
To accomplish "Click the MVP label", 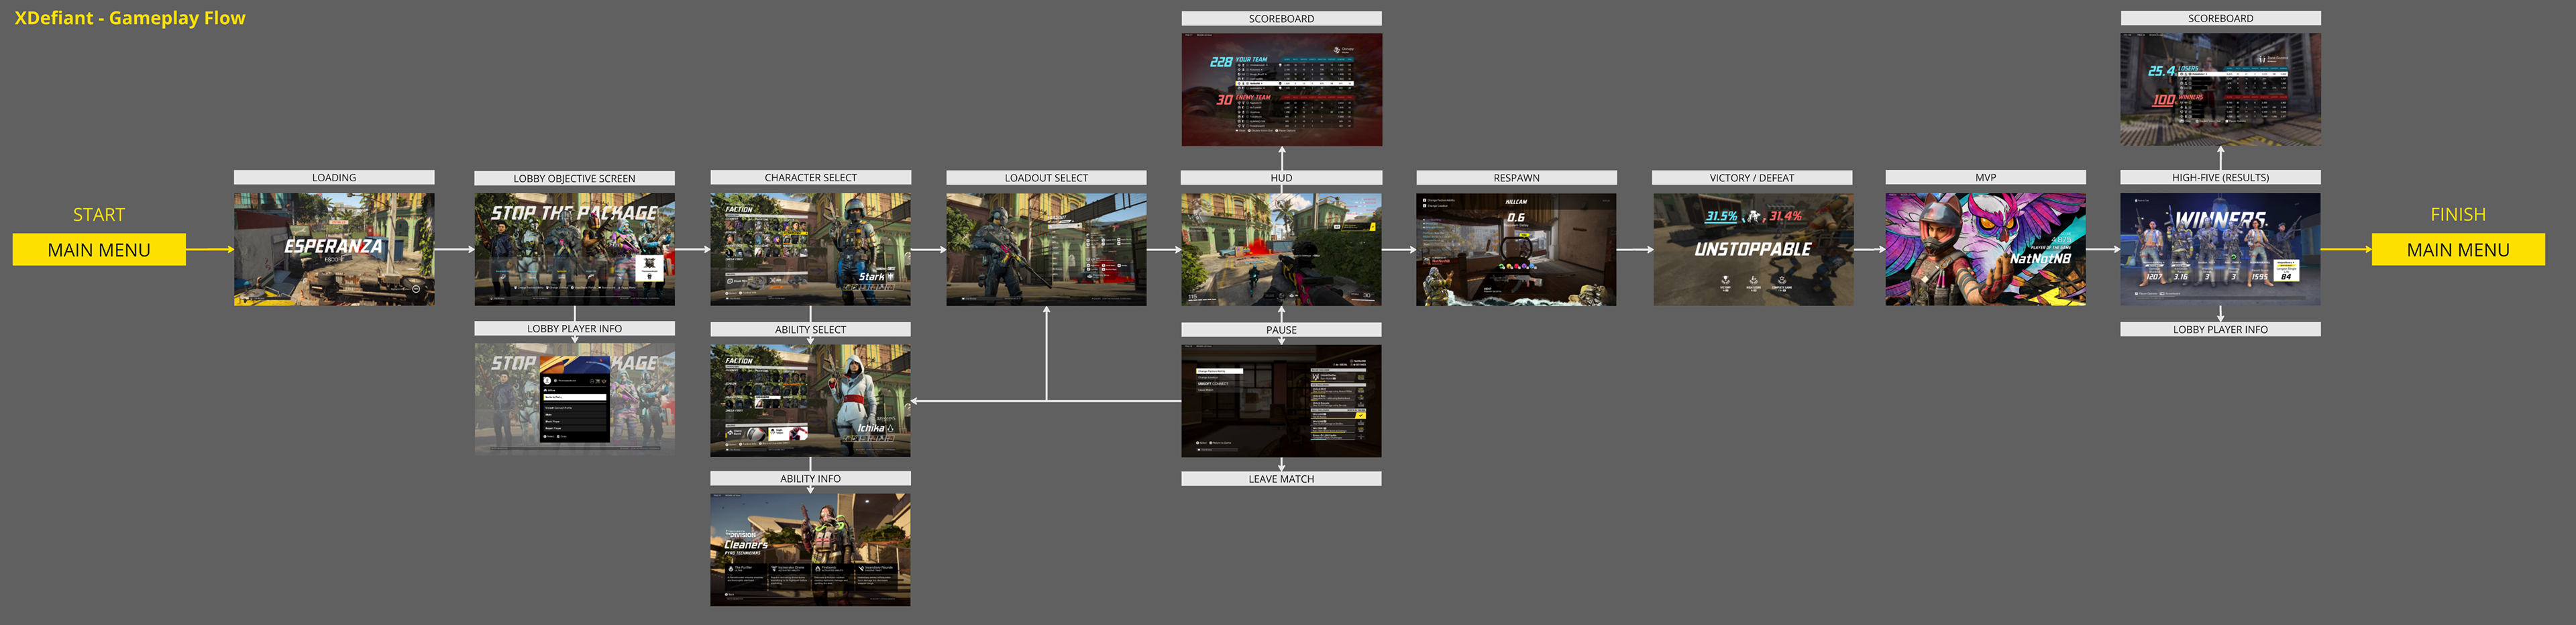I will pos(1986,177).
